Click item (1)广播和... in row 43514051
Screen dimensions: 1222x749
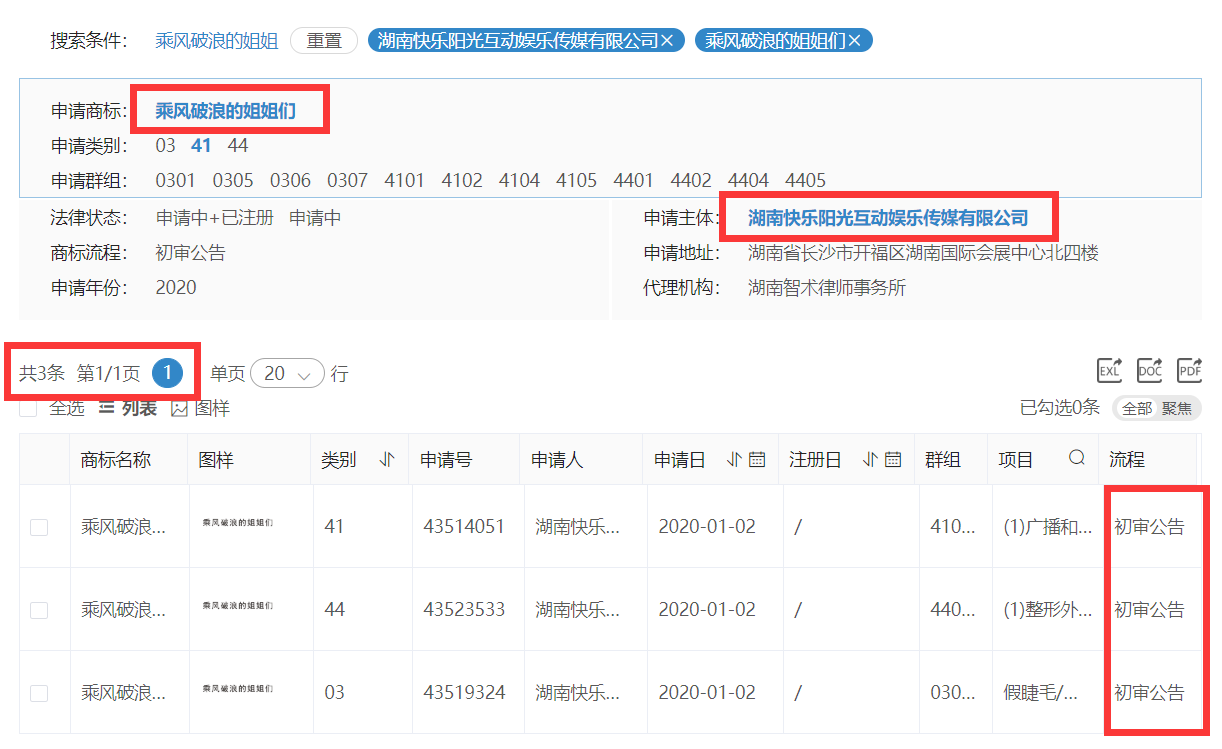click(x=1047, y=527)
